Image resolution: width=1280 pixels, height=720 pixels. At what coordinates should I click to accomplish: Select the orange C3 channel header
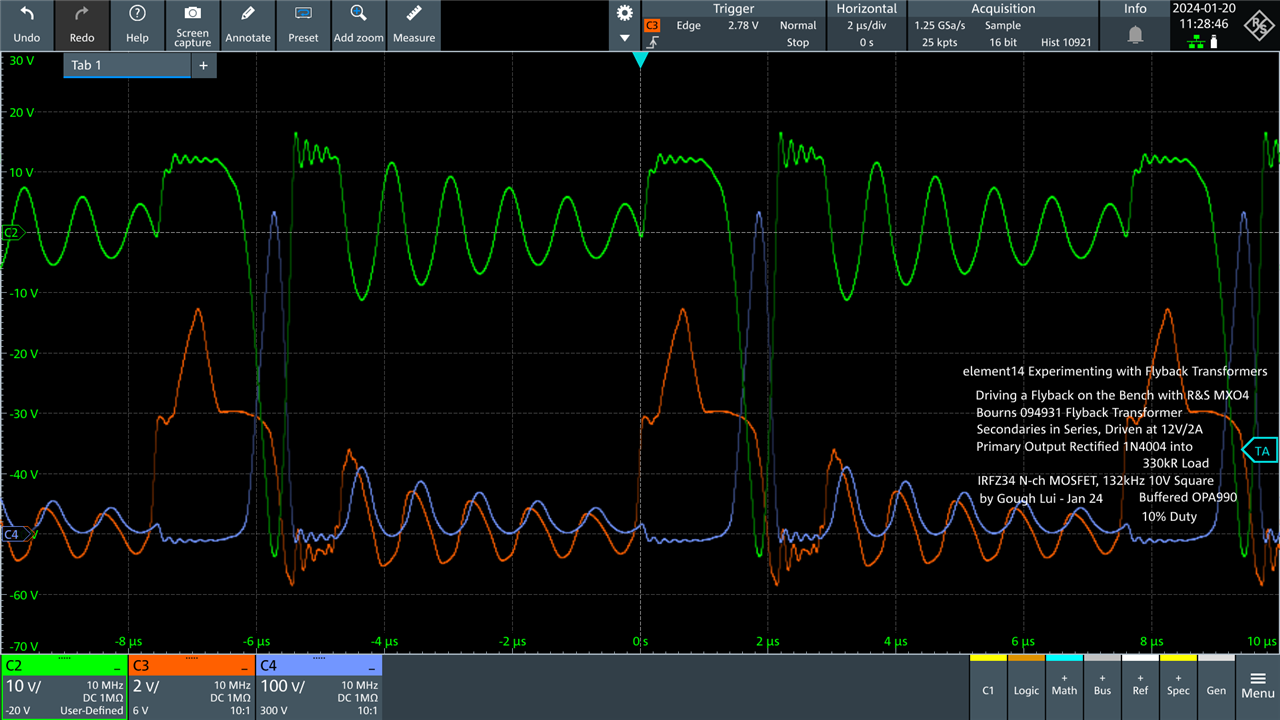[191, 665]
